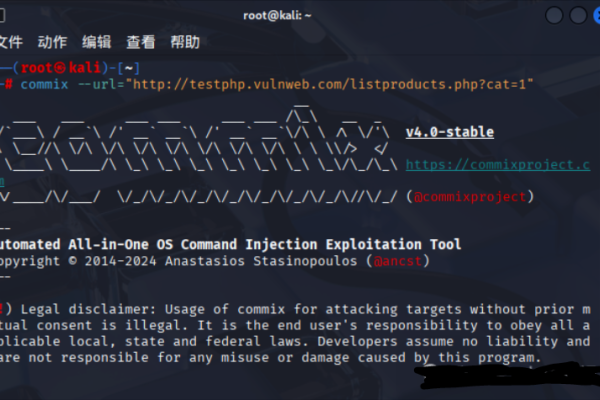600x400 pixels.
Task: Open the 编辑 menu
Action: point(97,41)
